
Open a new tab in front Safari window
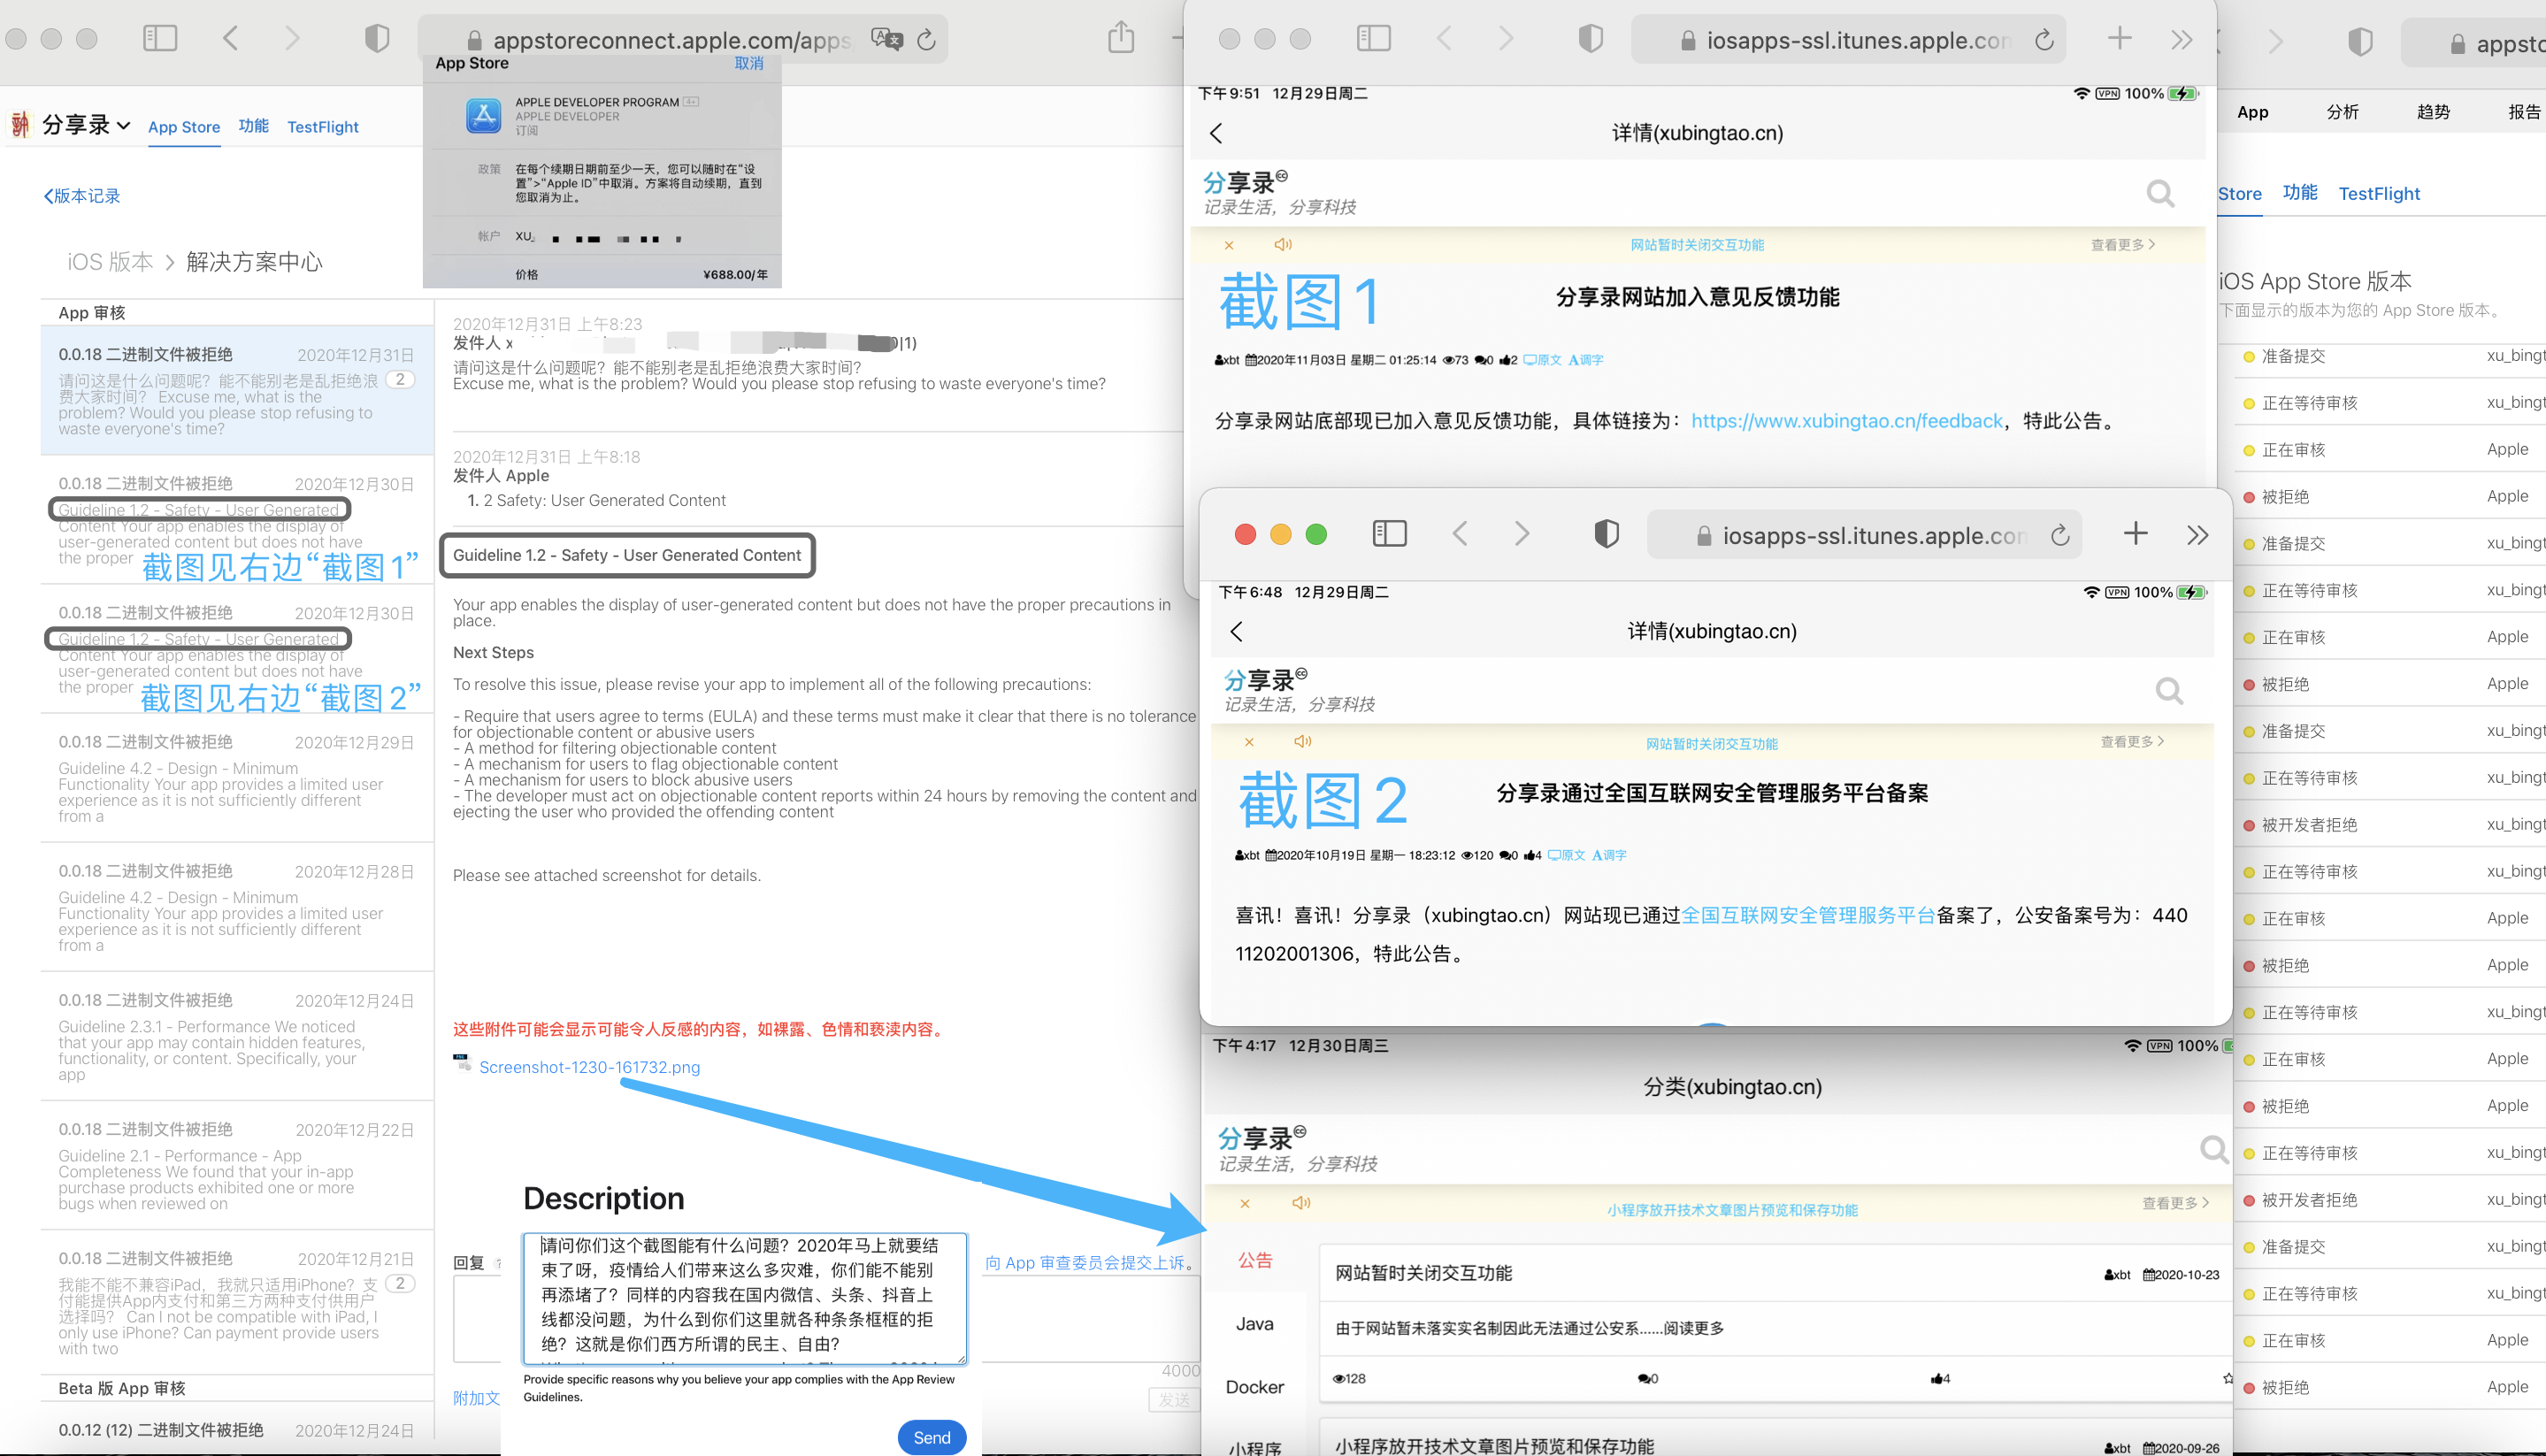(2135, 534)
